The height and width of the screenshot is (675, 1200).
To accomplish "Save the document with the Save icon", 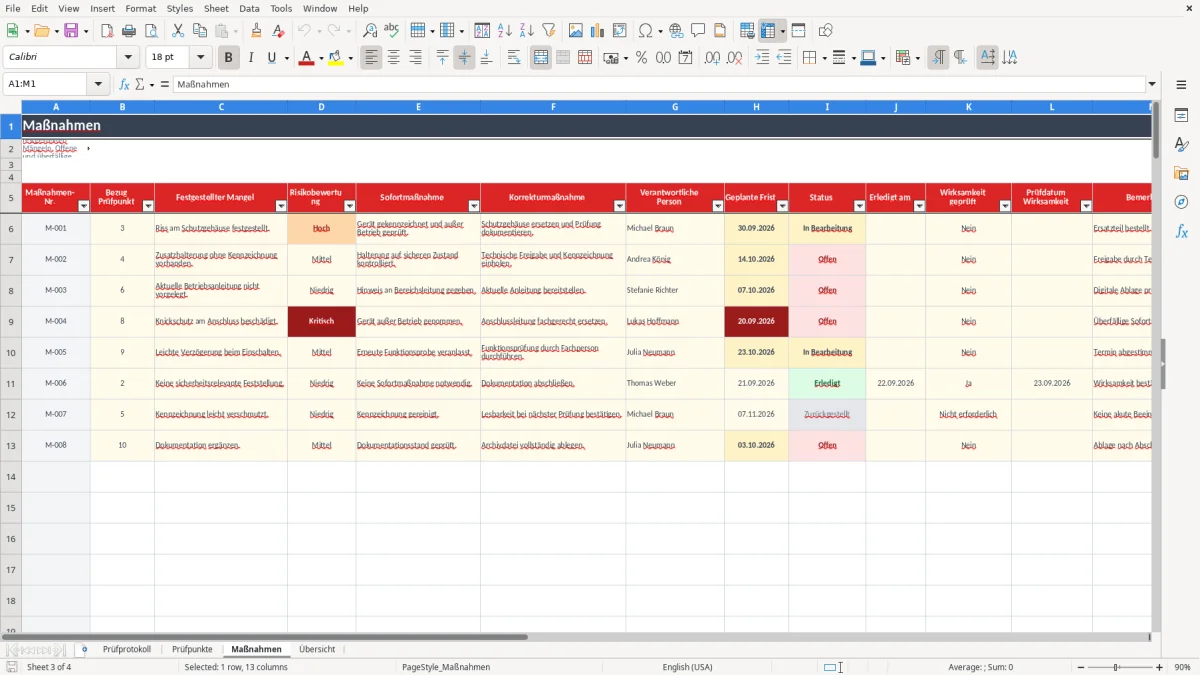I will [x=71, y=31].
